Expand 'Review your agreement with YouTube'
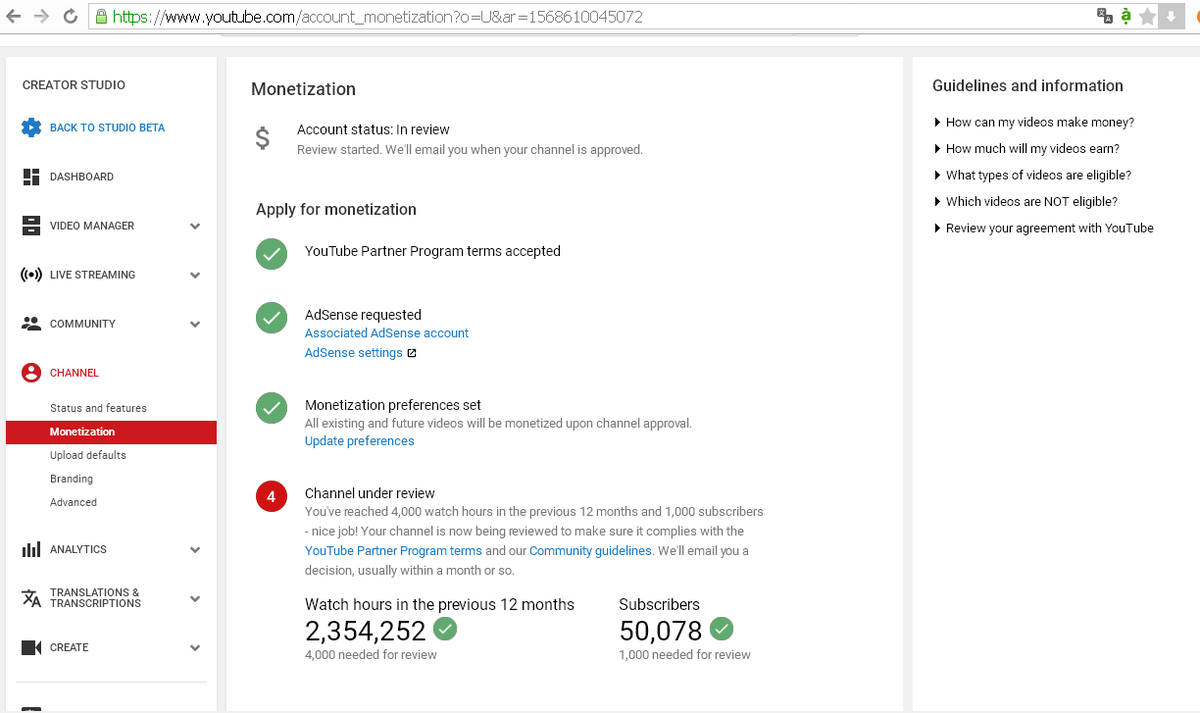1200x713 pixels. click(1043, 228)
